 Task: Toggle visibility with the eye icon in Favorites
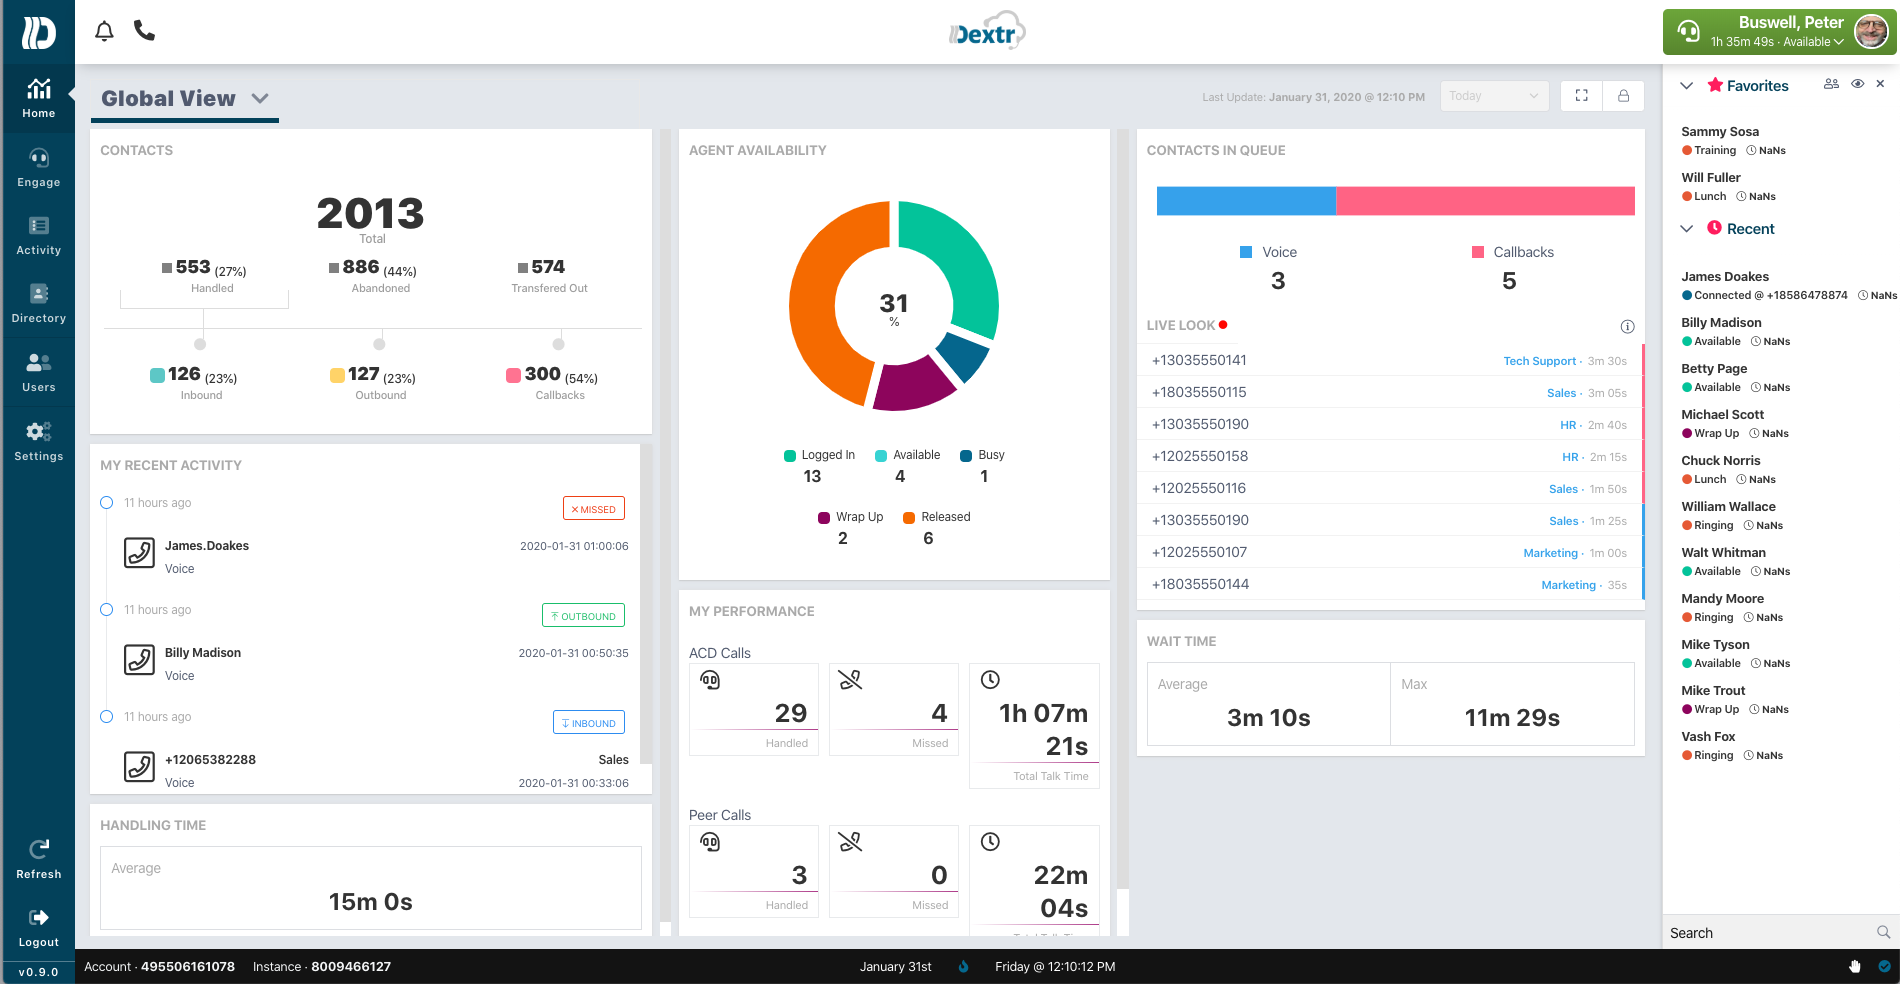click(1858, 84)
